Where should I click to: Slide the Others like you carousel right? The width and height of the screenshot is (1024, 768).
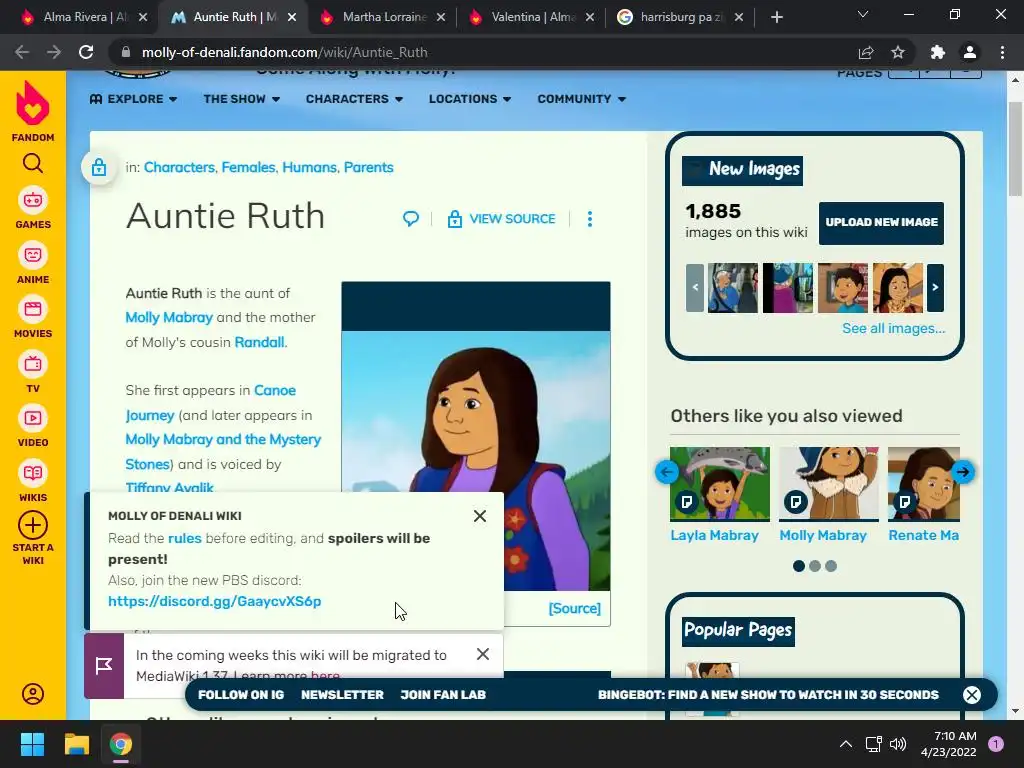click(963, 472)
